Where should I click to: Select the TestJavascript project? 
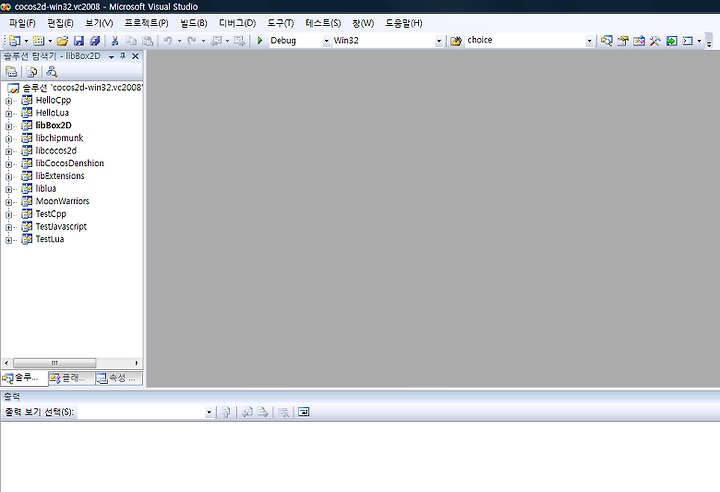(61, 226)
